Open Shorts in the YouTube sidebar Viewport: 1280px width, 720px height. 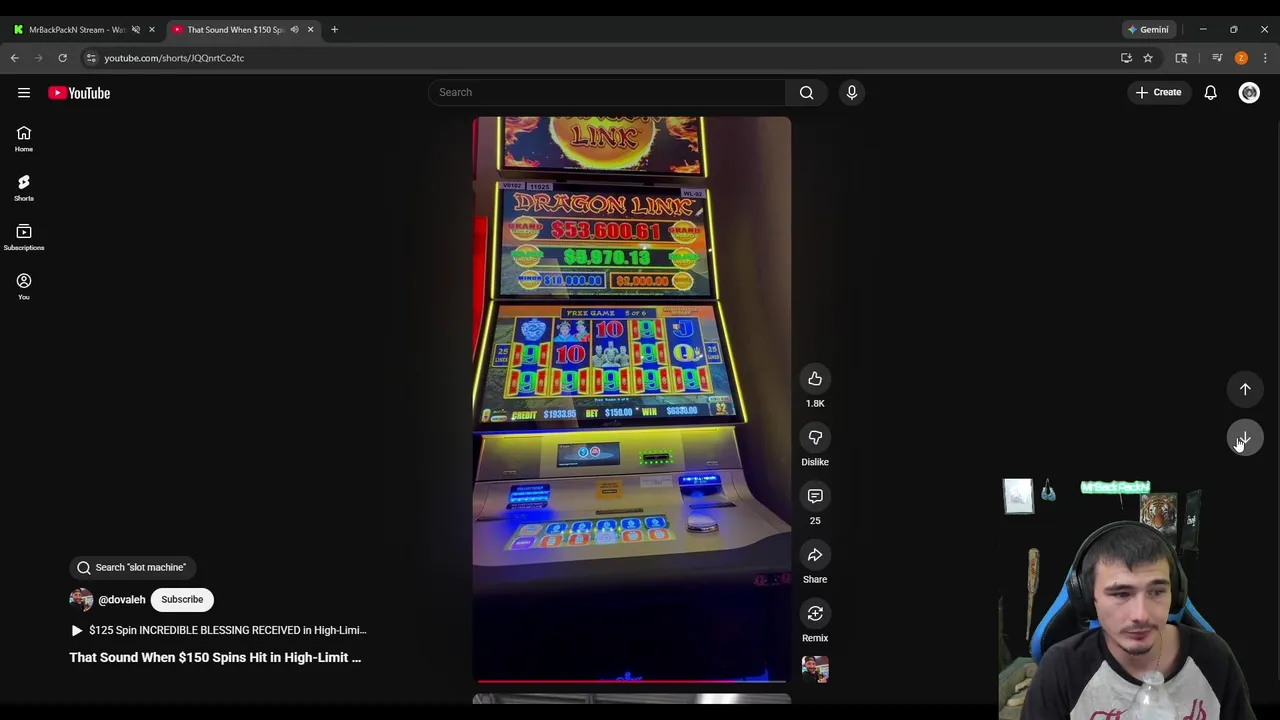(x=24, y=188)
